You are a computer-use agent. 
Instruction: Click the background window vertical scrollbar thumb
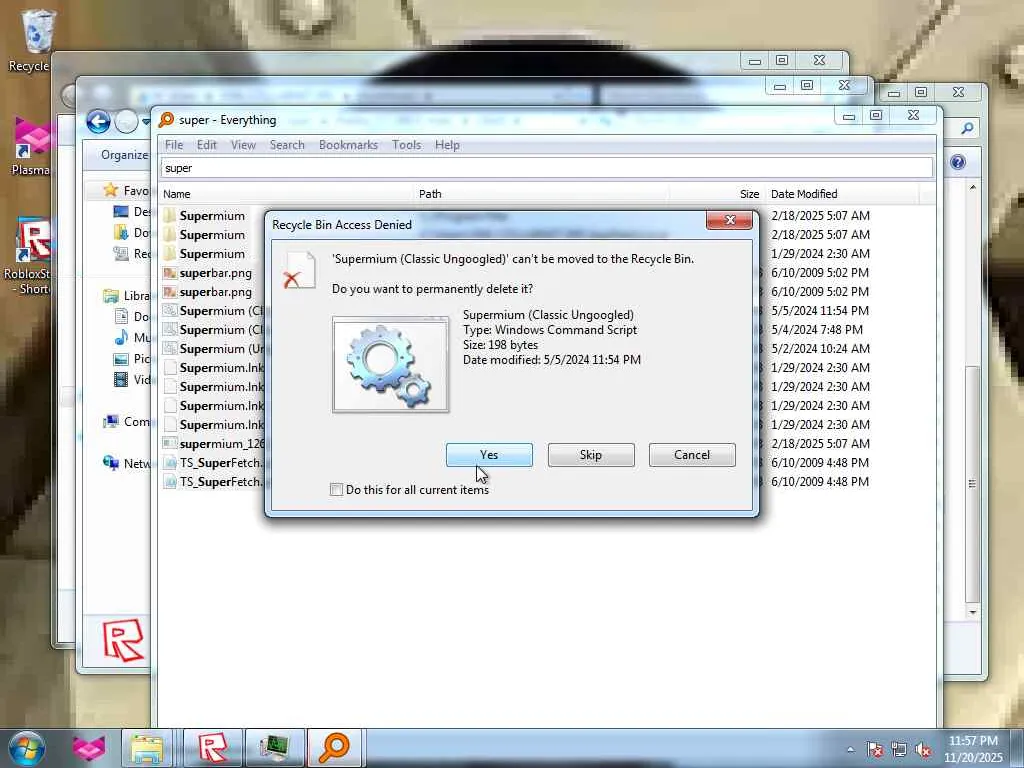[973, 484]
